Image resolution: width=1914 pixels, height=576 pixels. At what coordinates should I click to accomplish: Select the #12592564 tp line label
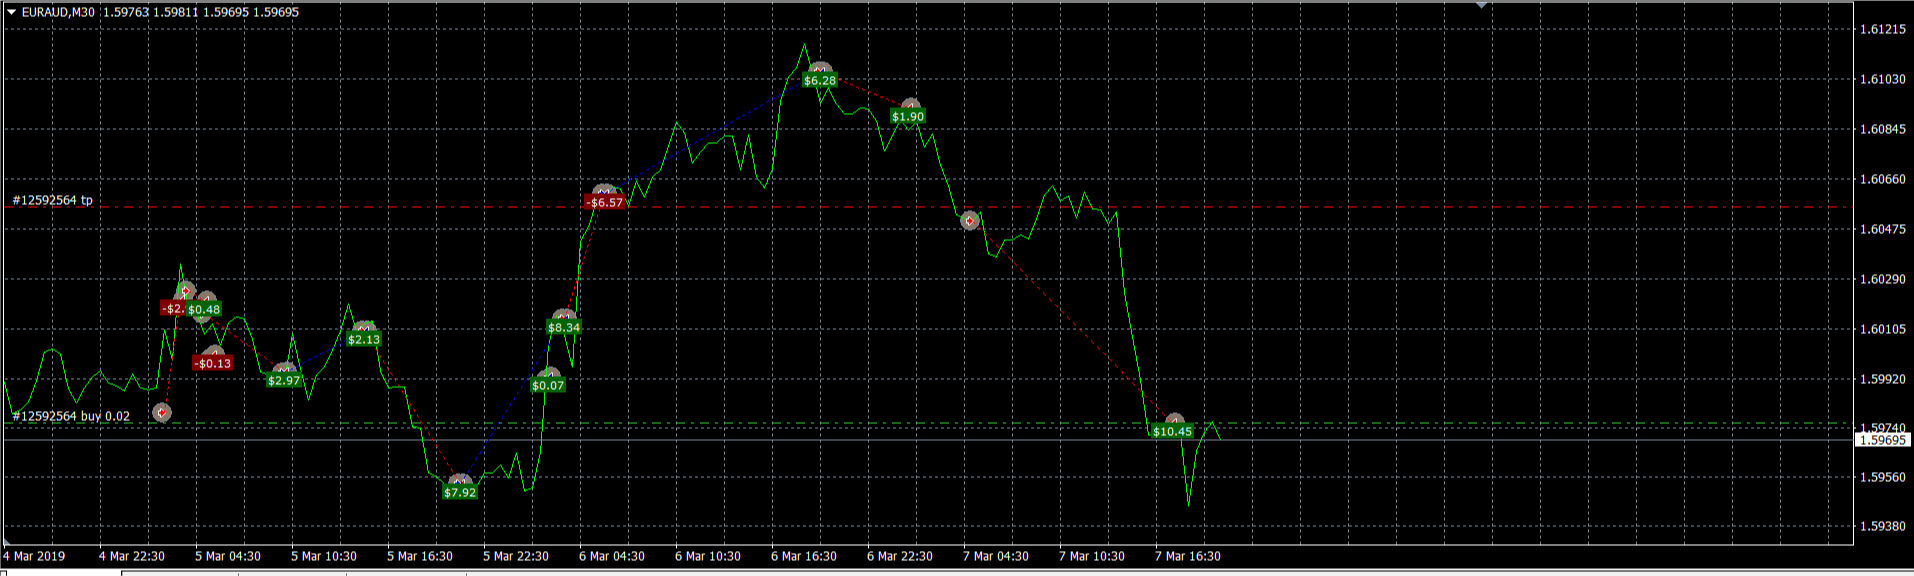coord(53,200)
